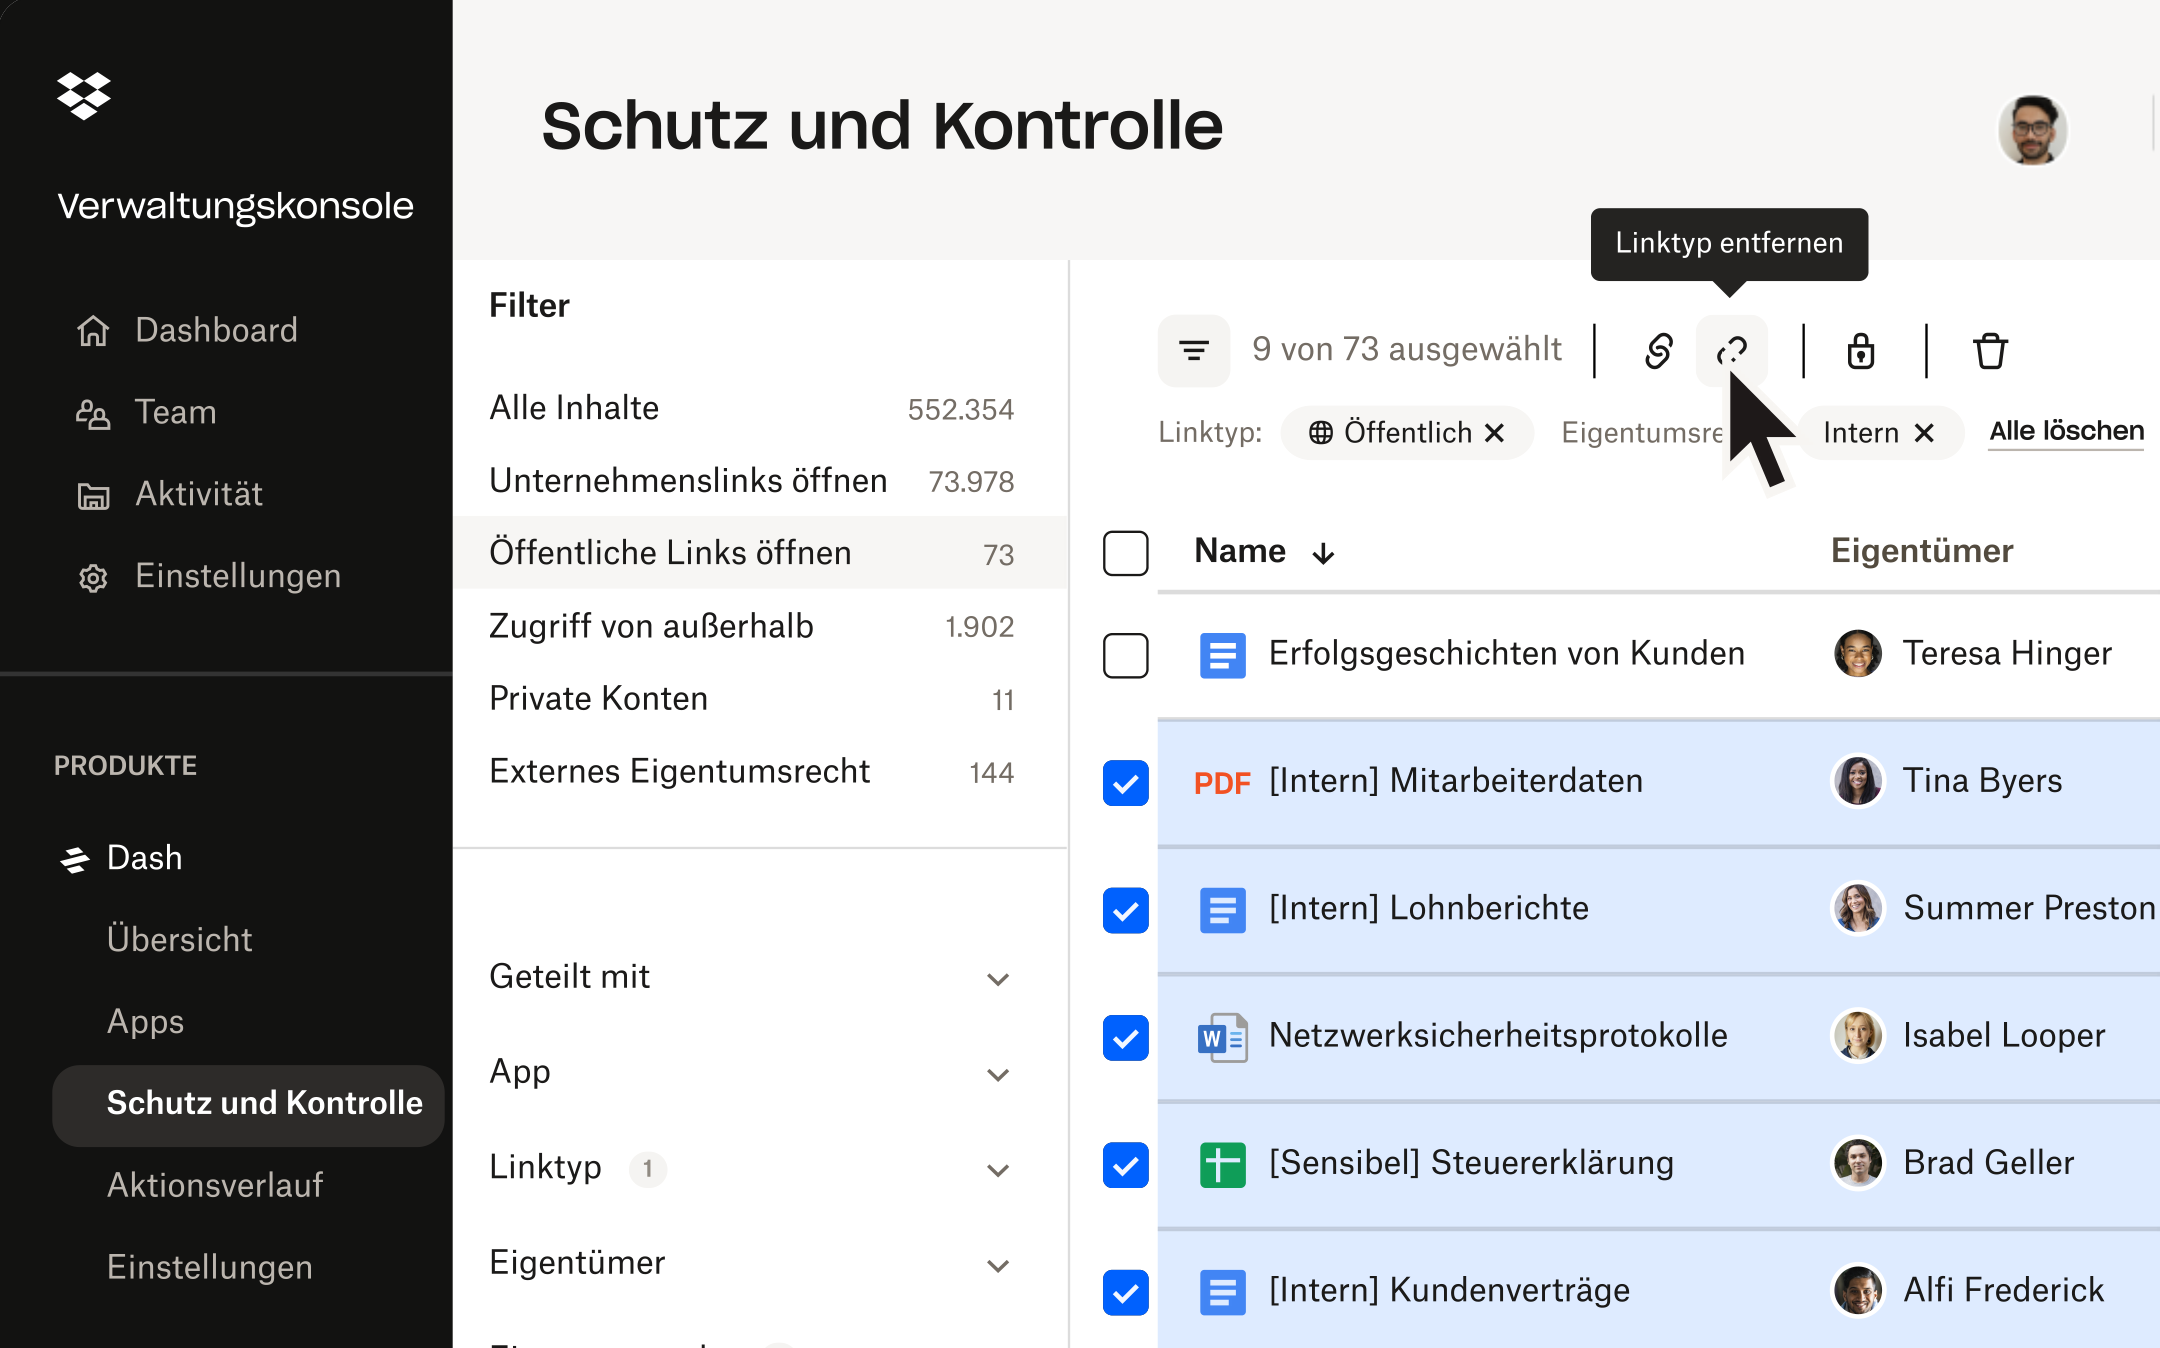Click the PDF icon of Mitarbeiterdaten
This screenshot has height=1348, width=2160.
1222,782
